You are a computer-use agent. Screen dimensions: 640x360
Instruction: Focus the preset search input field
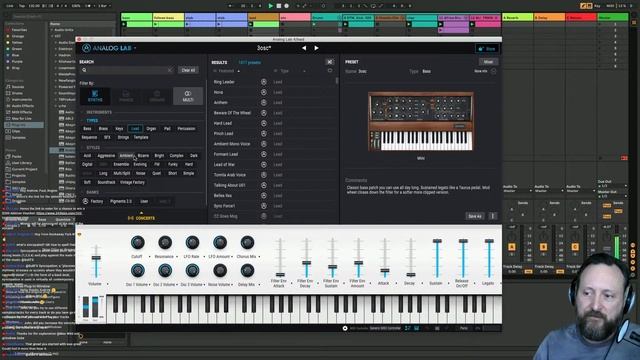[x=127, y=70]
